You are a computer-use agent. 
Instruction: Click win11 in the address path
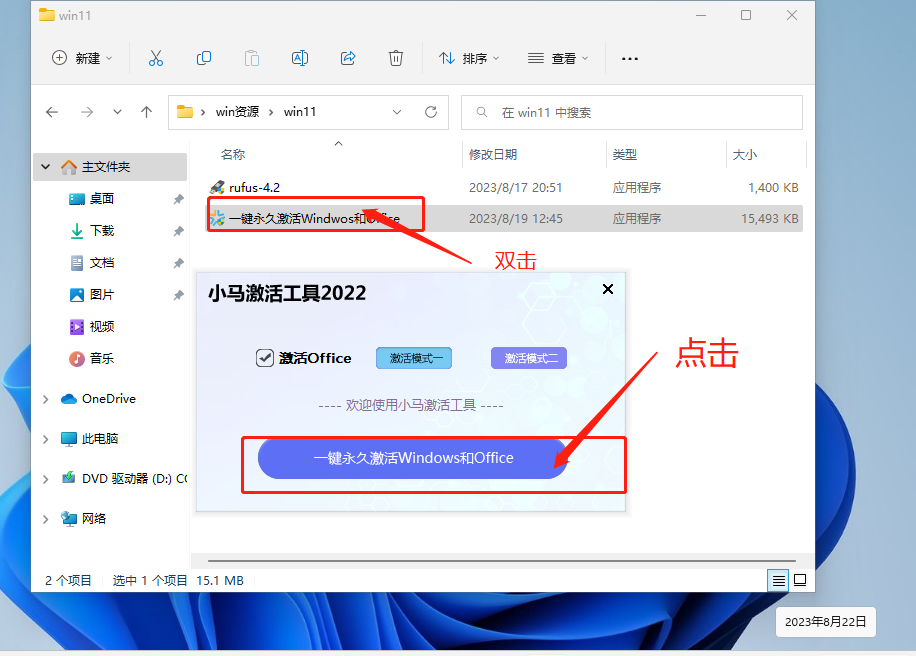(300, 112)
